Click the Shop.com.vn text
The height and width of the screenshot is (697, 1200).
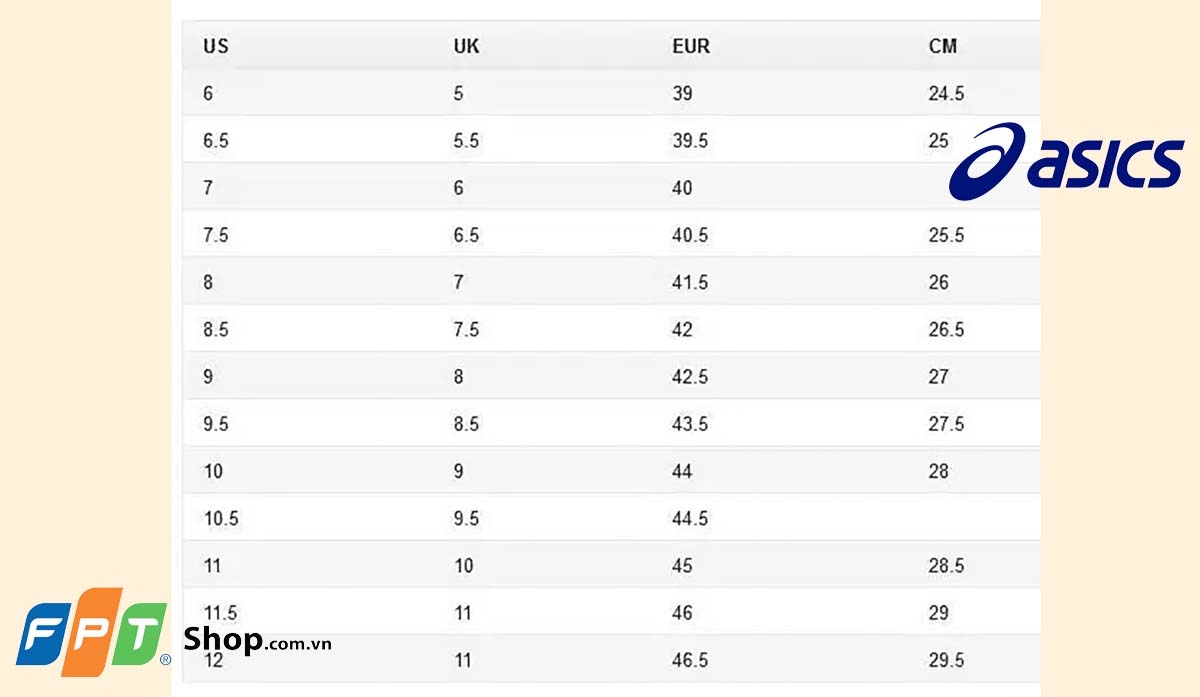(x=257, y=640)
